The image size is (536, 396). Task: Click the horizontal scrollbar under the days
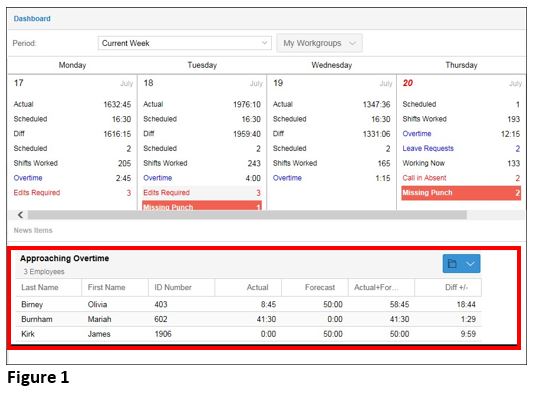point(247,215)
